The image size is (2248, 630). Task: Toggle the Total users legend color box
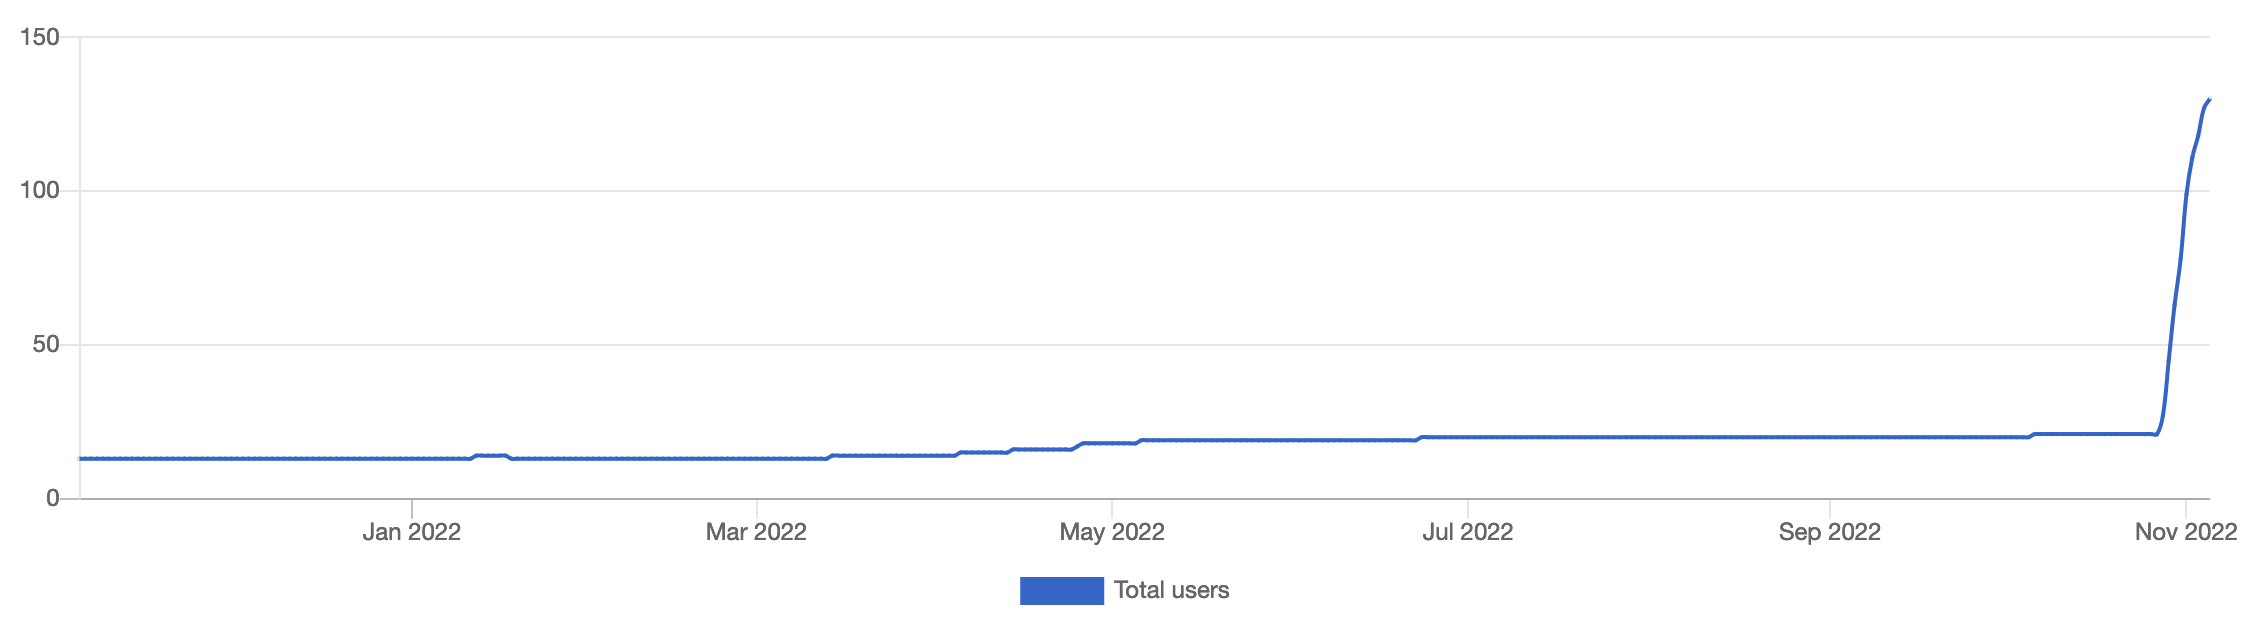pos(1061,591)
